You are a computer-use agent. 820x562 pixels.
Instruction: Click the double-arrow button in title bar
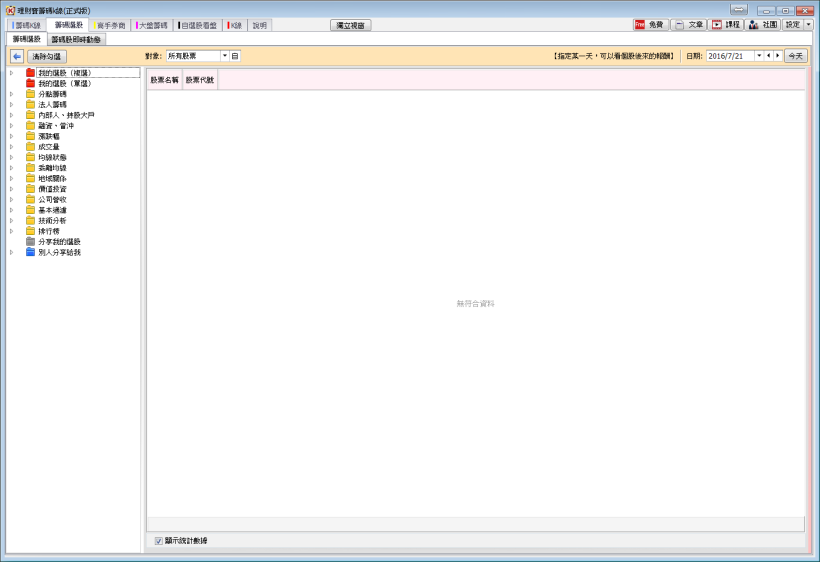[x=739, y=9]
